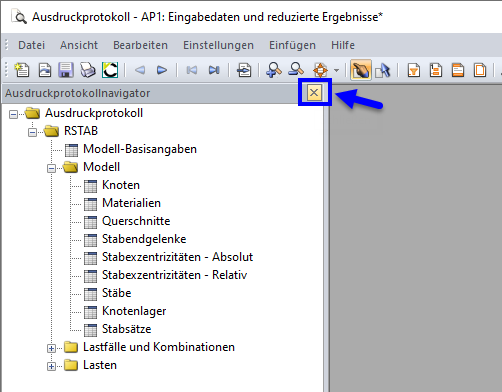Refresh the report with the circular arrow icon
Image resolution: width=502 pixels, height=392 pixels.
[110, 70]
